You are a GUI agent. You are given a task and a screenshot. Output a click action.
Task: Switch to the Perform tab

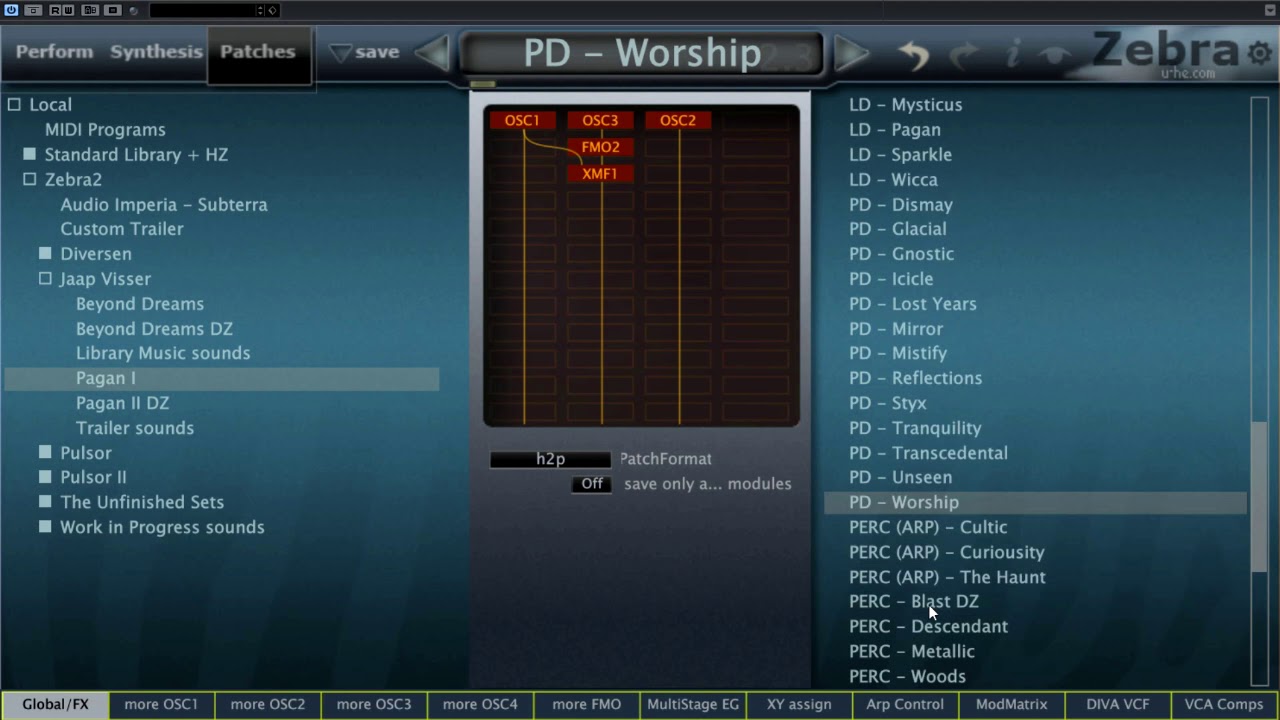click(54, 52)
